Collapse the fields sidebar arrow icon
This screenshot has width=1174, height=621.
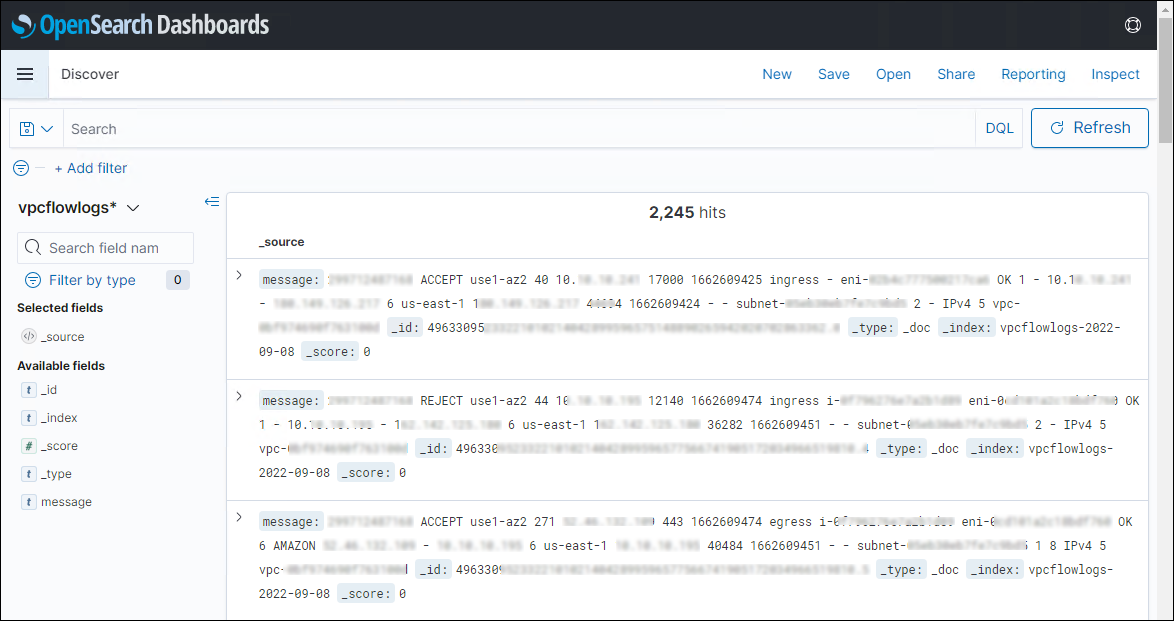point(212,202)
